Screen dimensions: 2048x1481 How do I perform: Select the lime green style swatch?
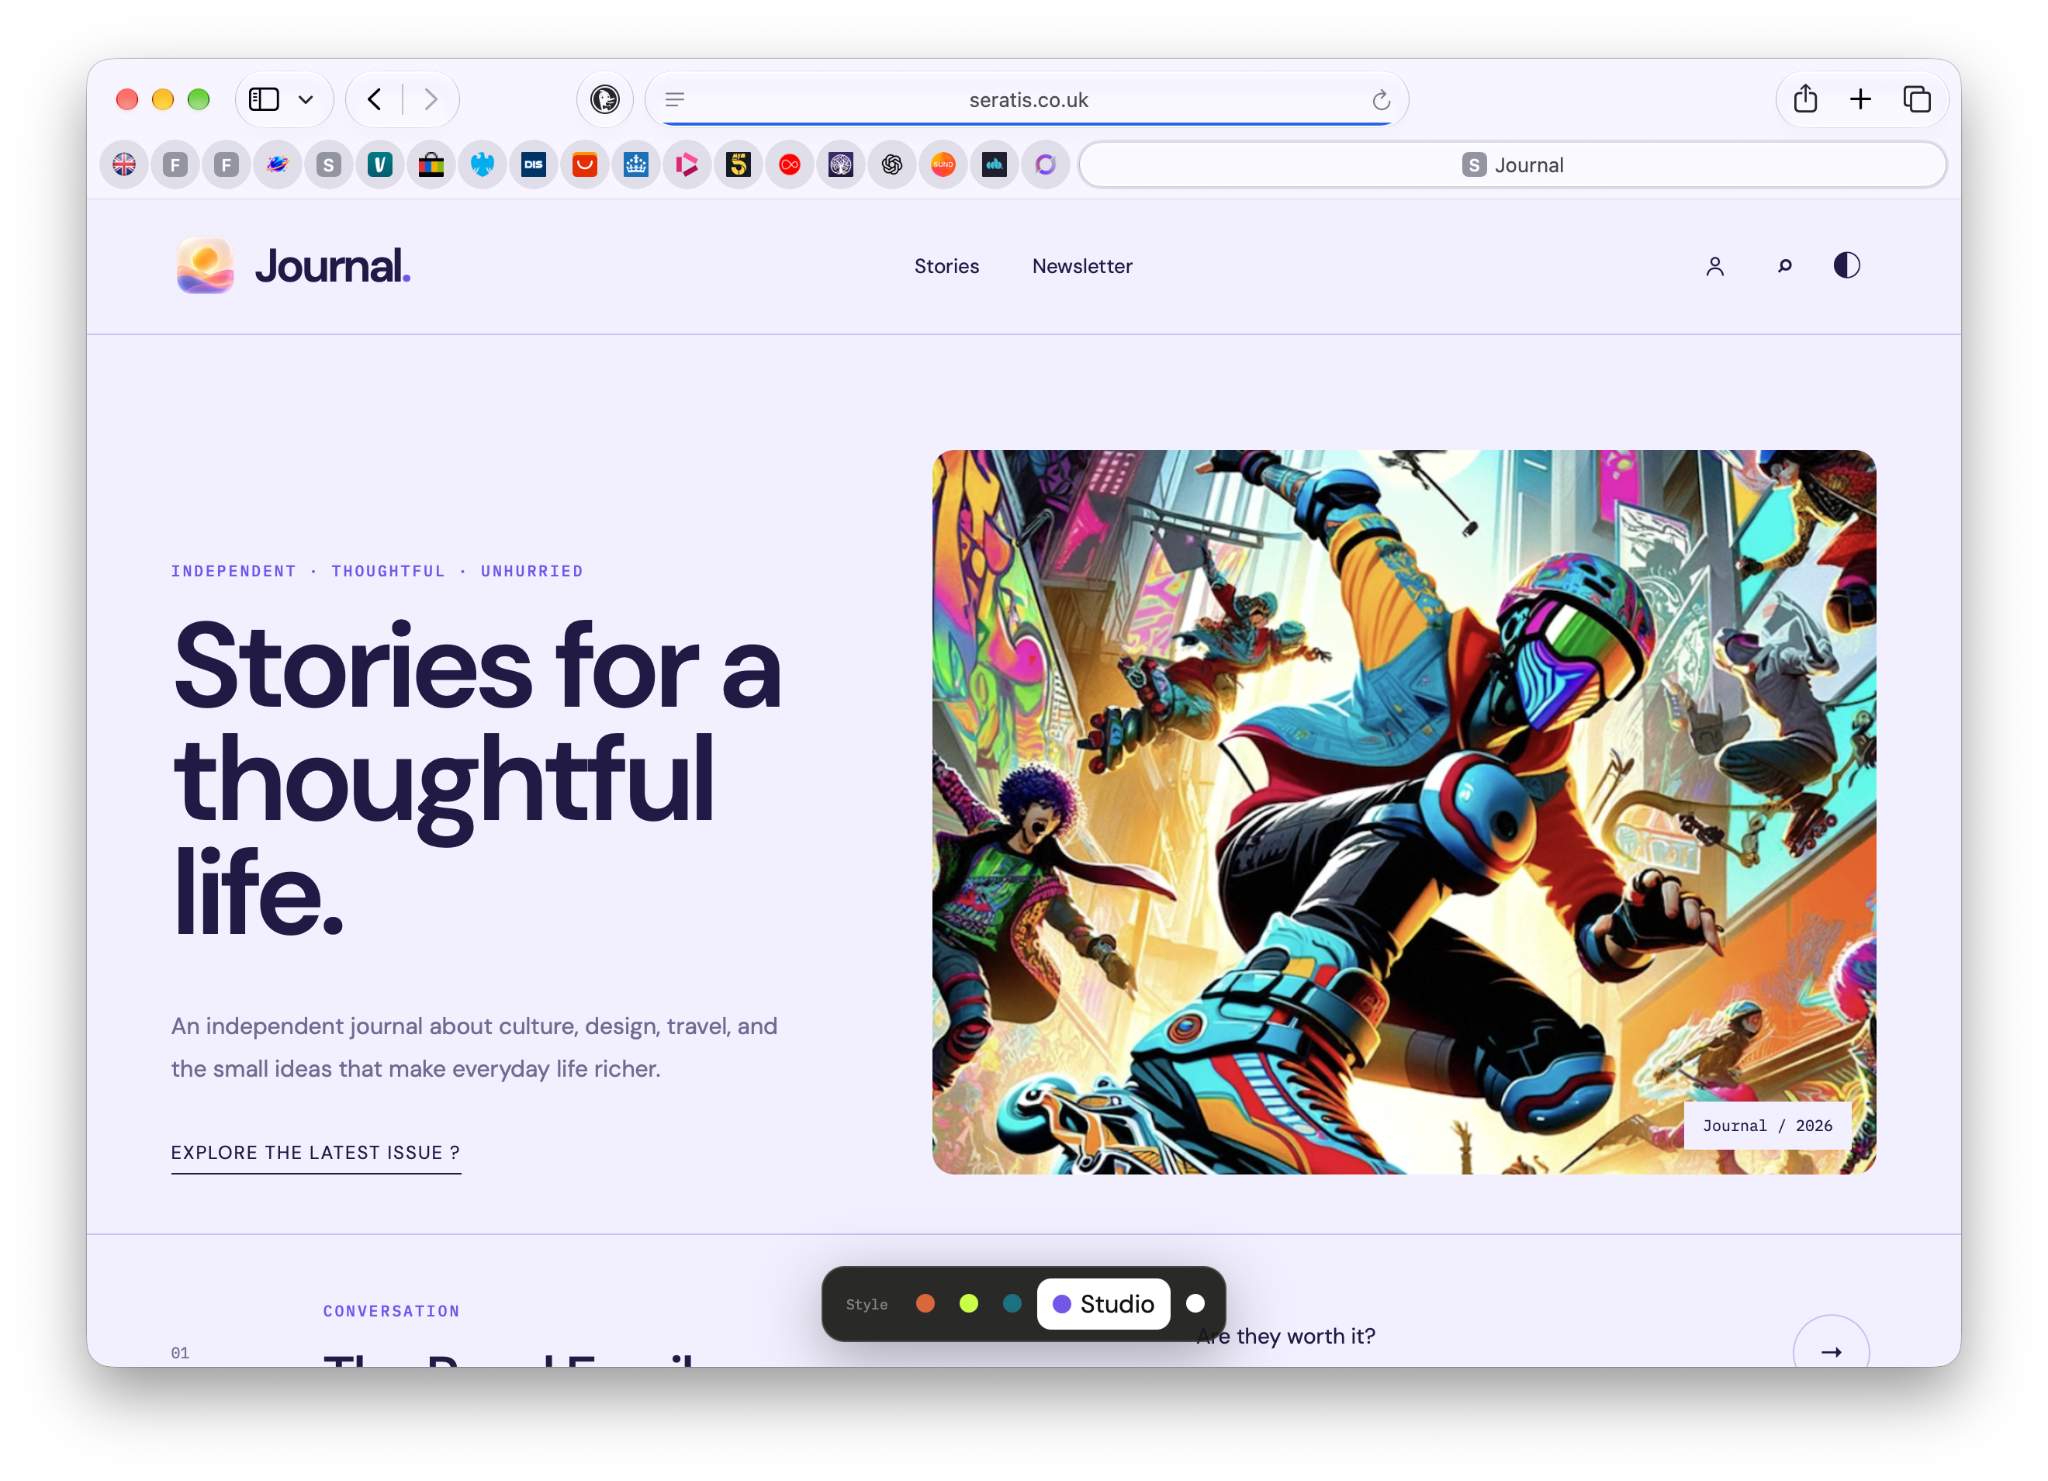click(x=969, y=1303)
